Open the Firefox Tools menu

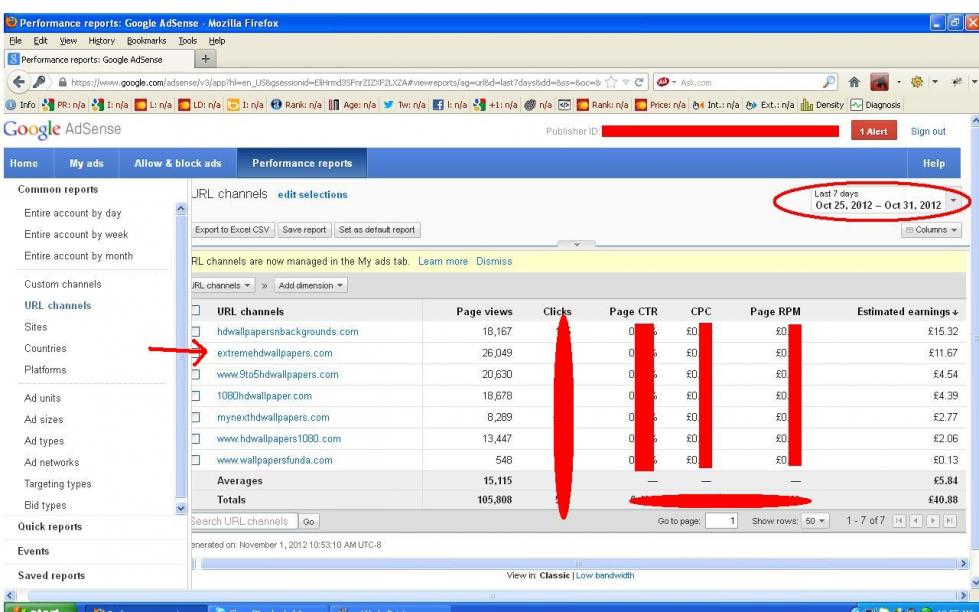pyautogui.click(x=187, y=41)
